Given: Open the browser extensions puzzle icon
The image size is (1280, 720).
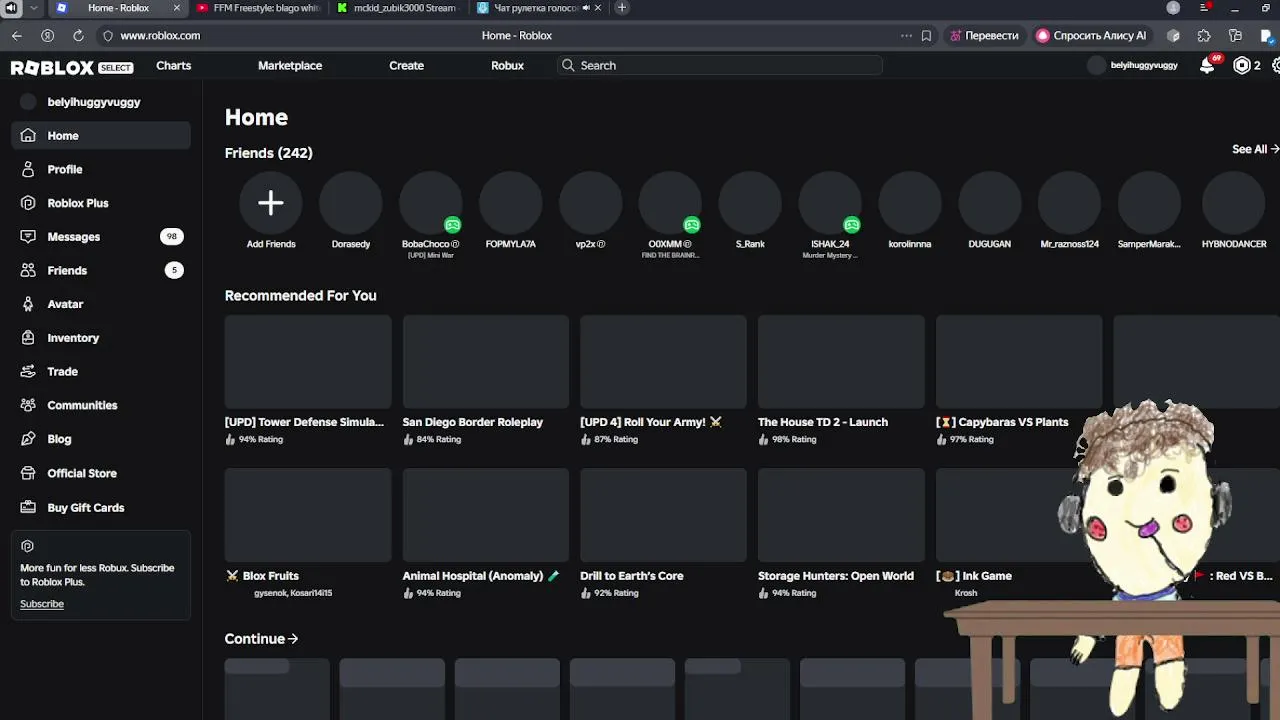Looking at the screenshot, I should pyautogui.click(x=1204, y=36).
